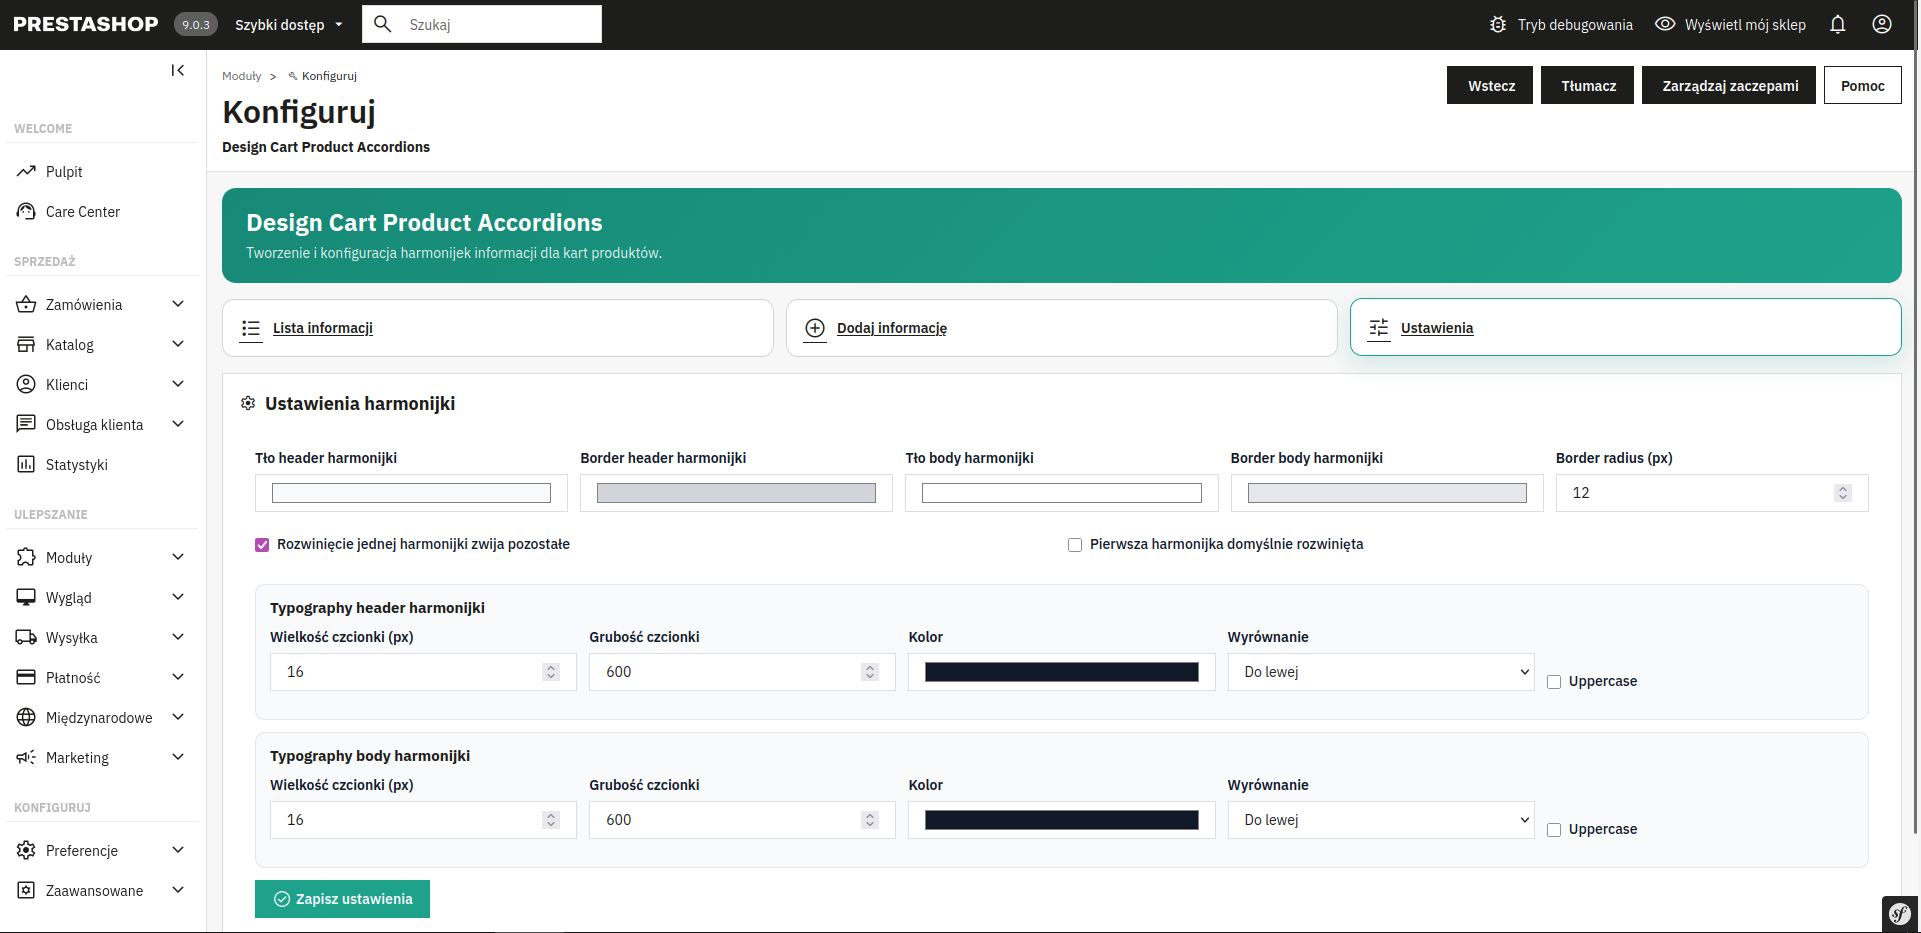The height and width of the screenshot is (933, 1921).
Task: Open Tło body harmonijki color picker
Action: [x=1061, y=493]
